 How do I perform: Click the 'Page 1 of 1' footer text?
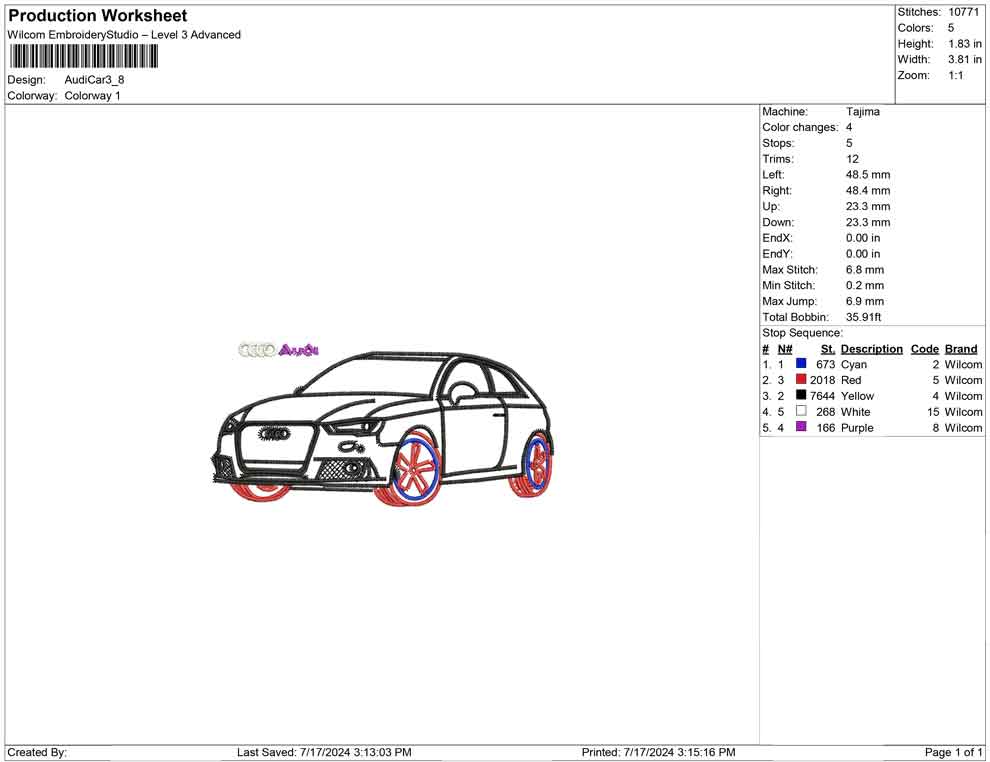[953, 753]
